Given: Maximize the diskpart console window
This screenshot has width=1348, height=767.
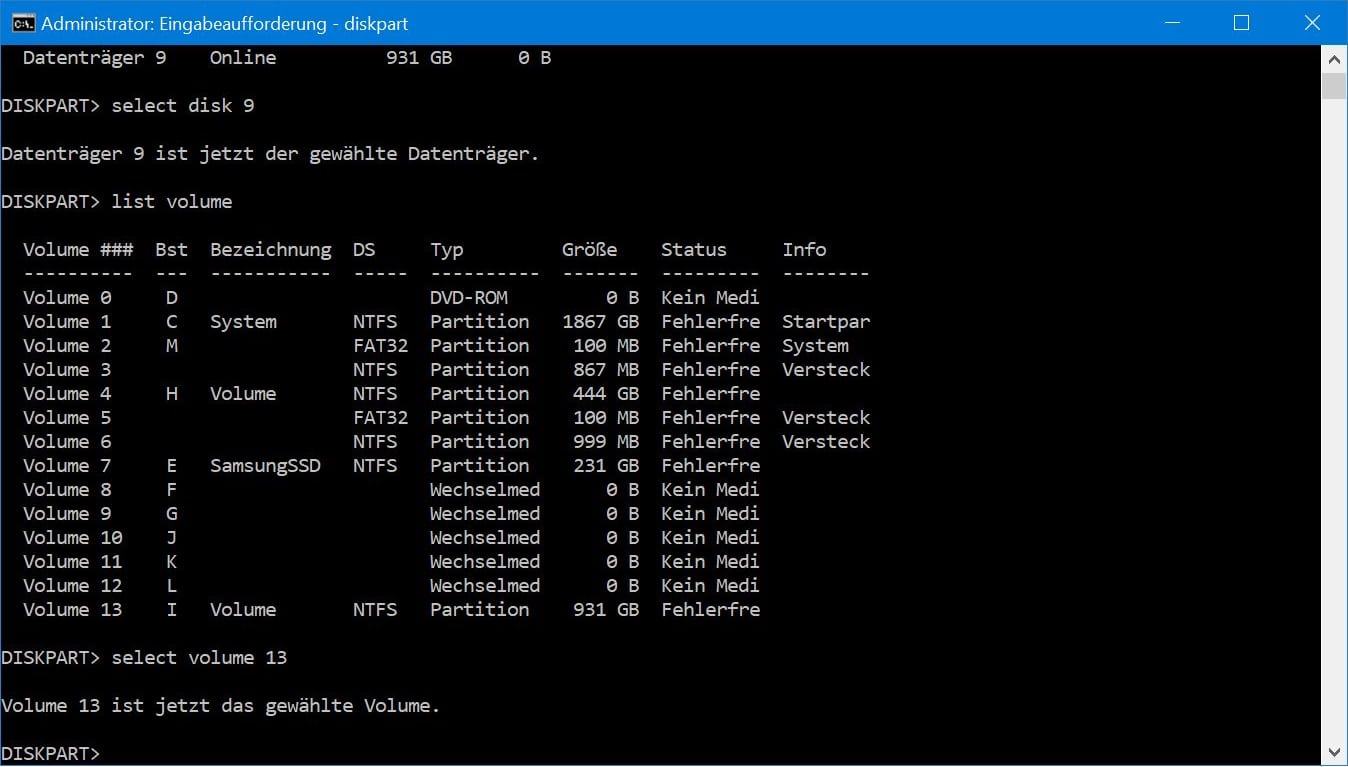Looking at the screenshot, I should [x=1241, y=23].
